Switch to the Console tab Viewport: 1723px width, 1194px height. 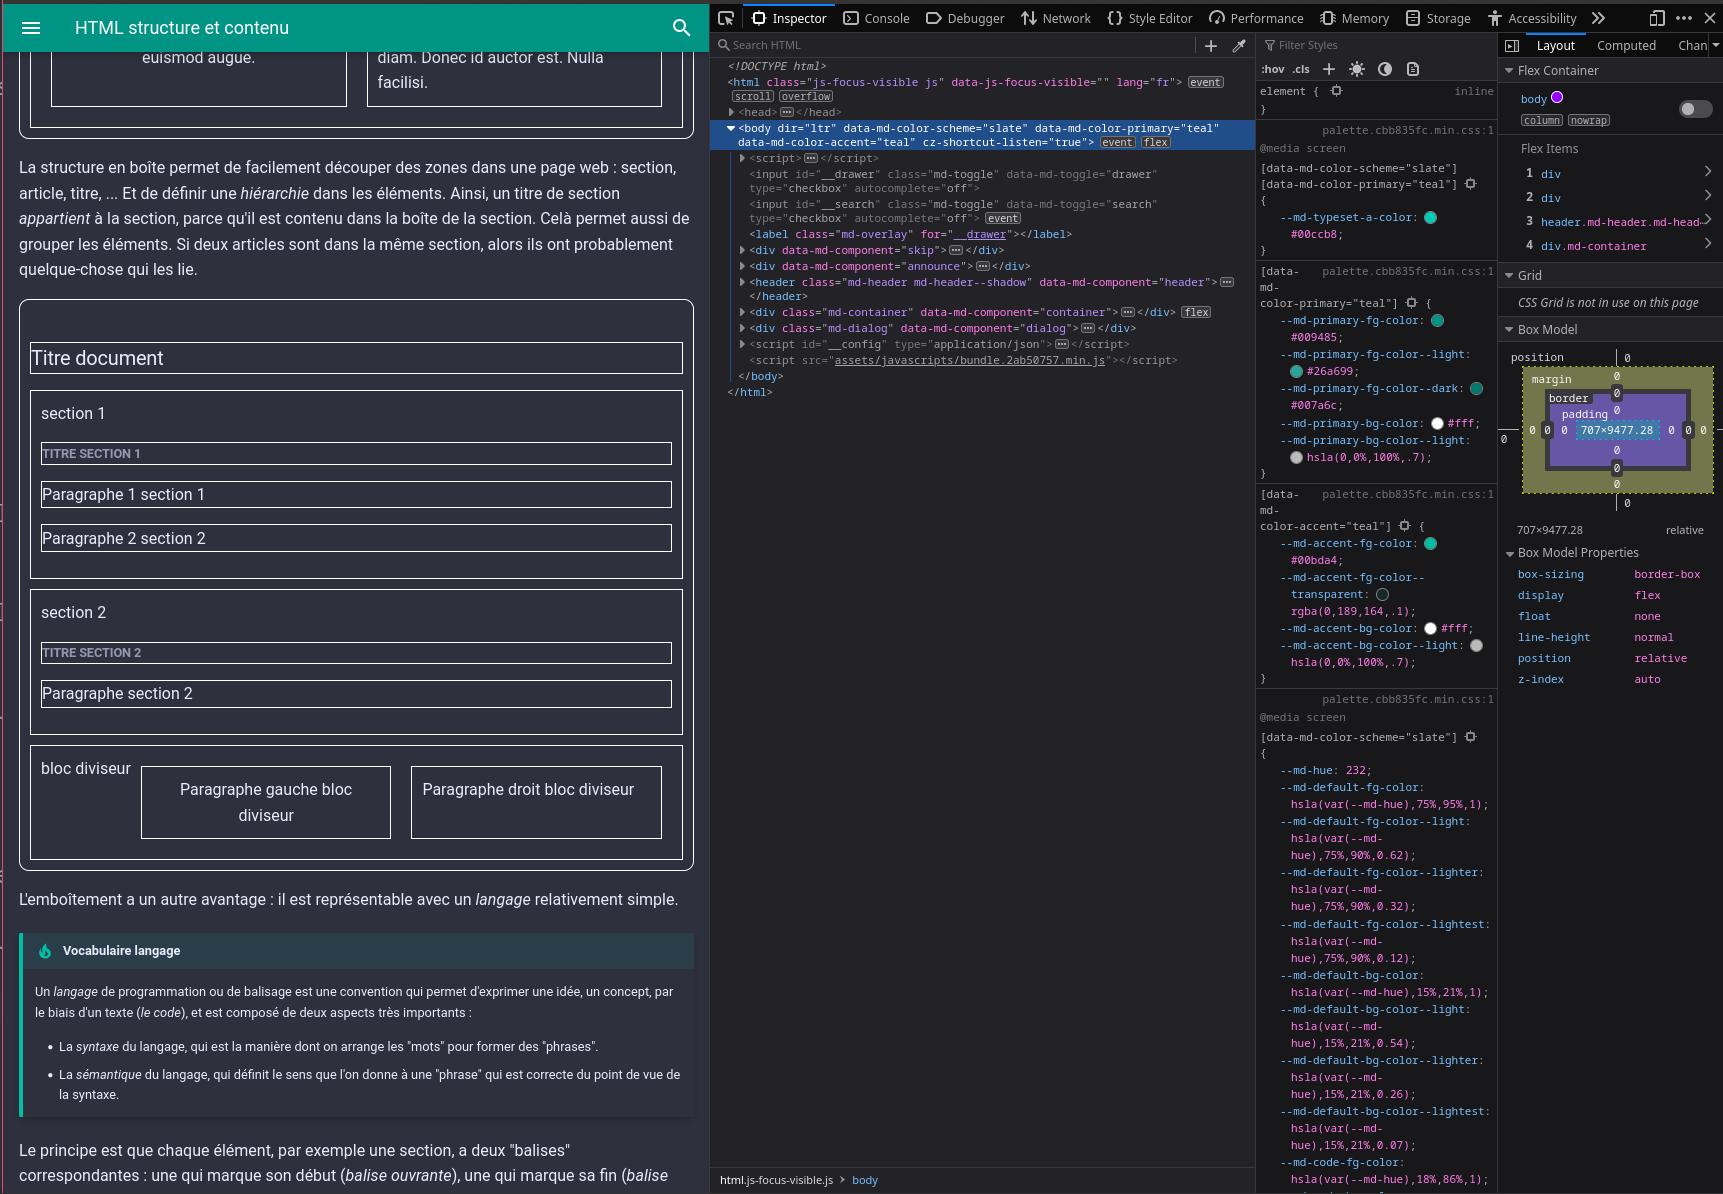tap(876, 18)
